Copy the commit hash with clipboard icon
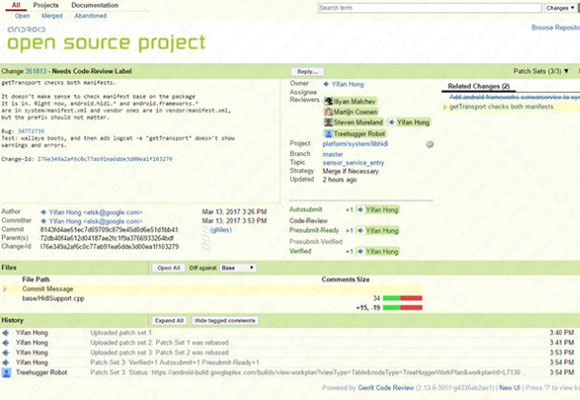This screenshot has width=580, height=400. 205,230
